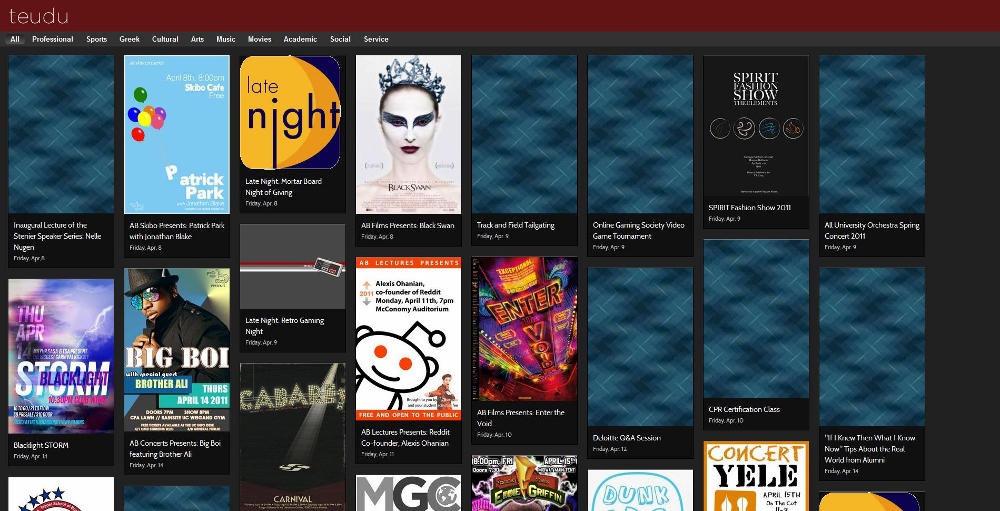Open placeholder image above Inaugural Lecture
Screen dimensions: 1000x511
(61, 134)
